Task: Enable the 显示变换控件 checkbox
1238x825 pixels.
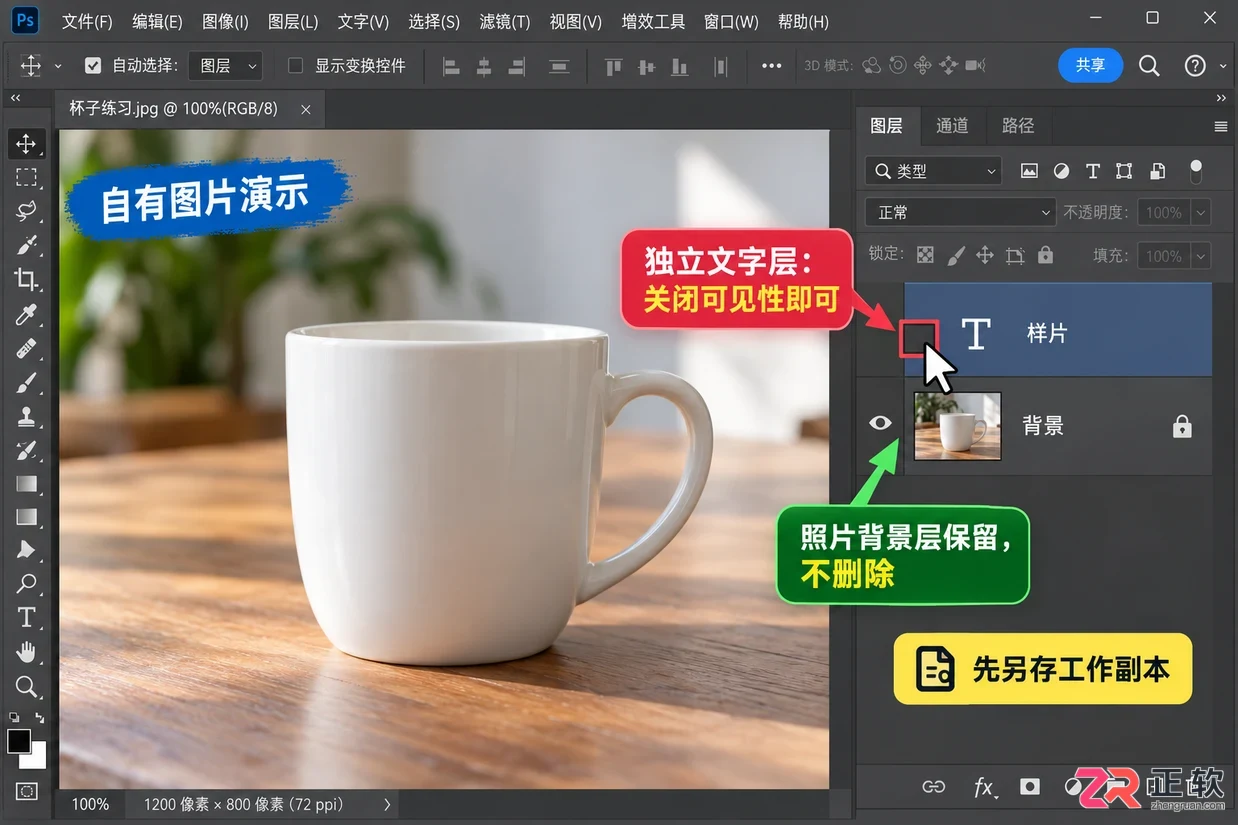Action: [x=295, y=66]
